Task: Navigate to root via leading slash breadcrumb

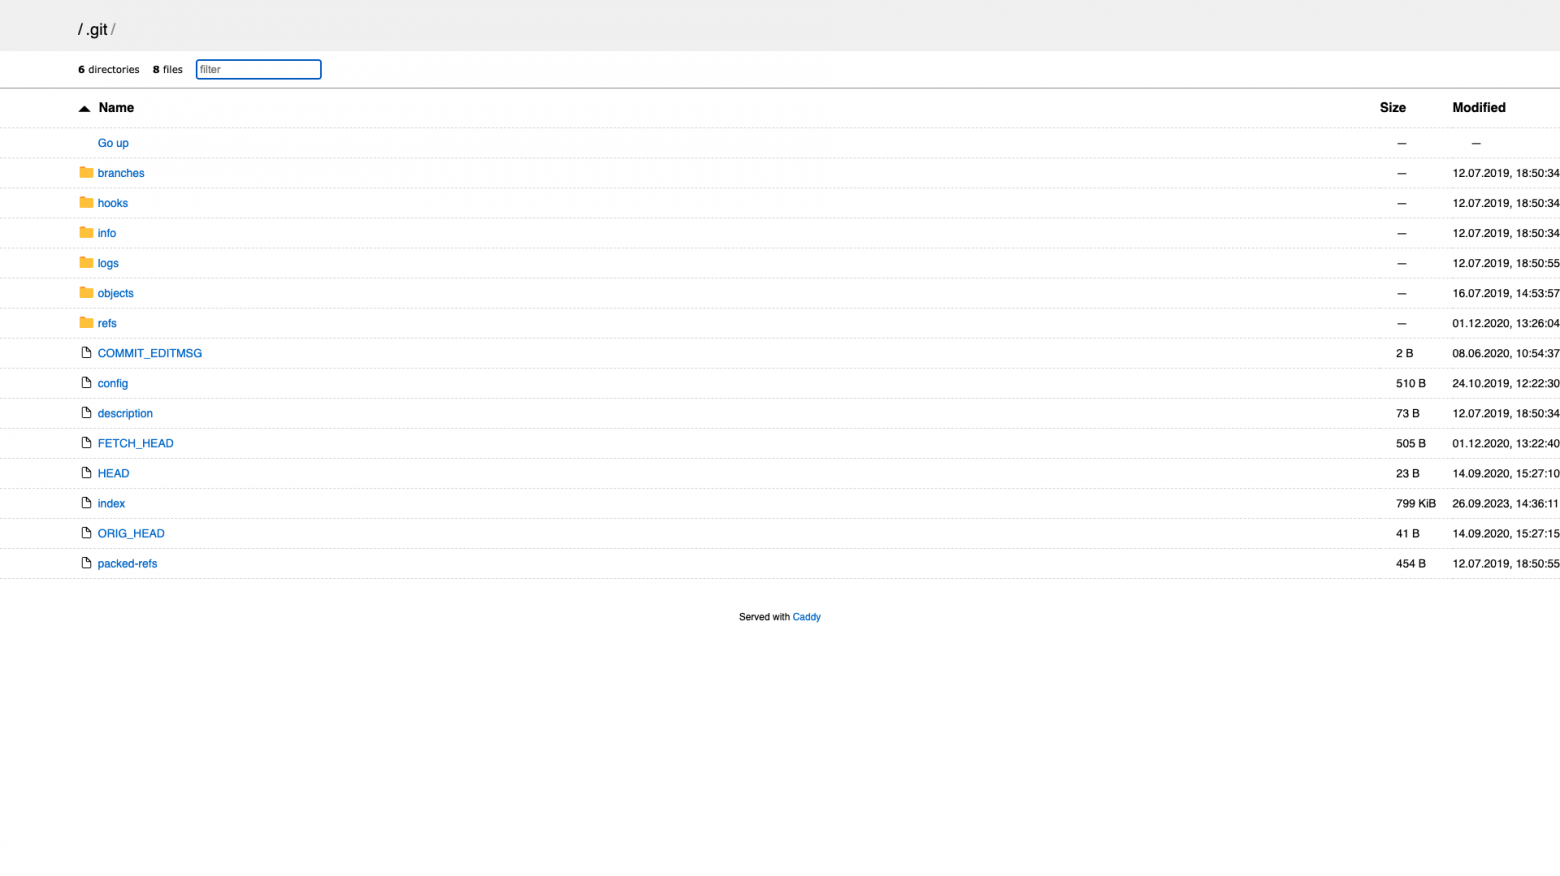Action: 80,30
